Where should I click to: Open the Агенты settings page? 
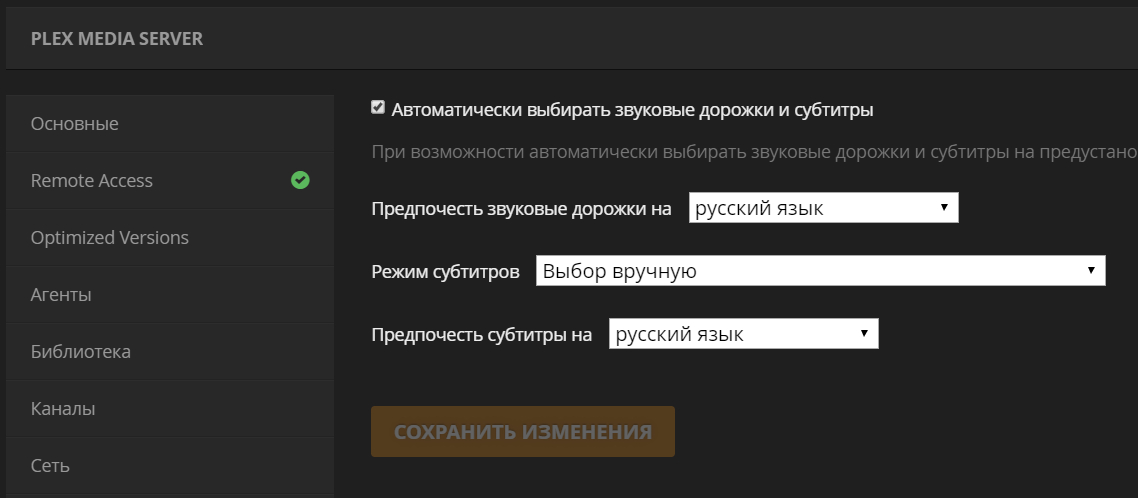click(x=61, y=295)
